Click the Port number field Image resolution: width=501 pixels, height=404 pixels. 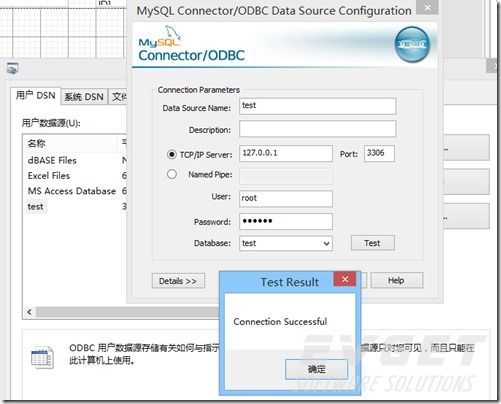pyautogui.click(x=379, y=153)
